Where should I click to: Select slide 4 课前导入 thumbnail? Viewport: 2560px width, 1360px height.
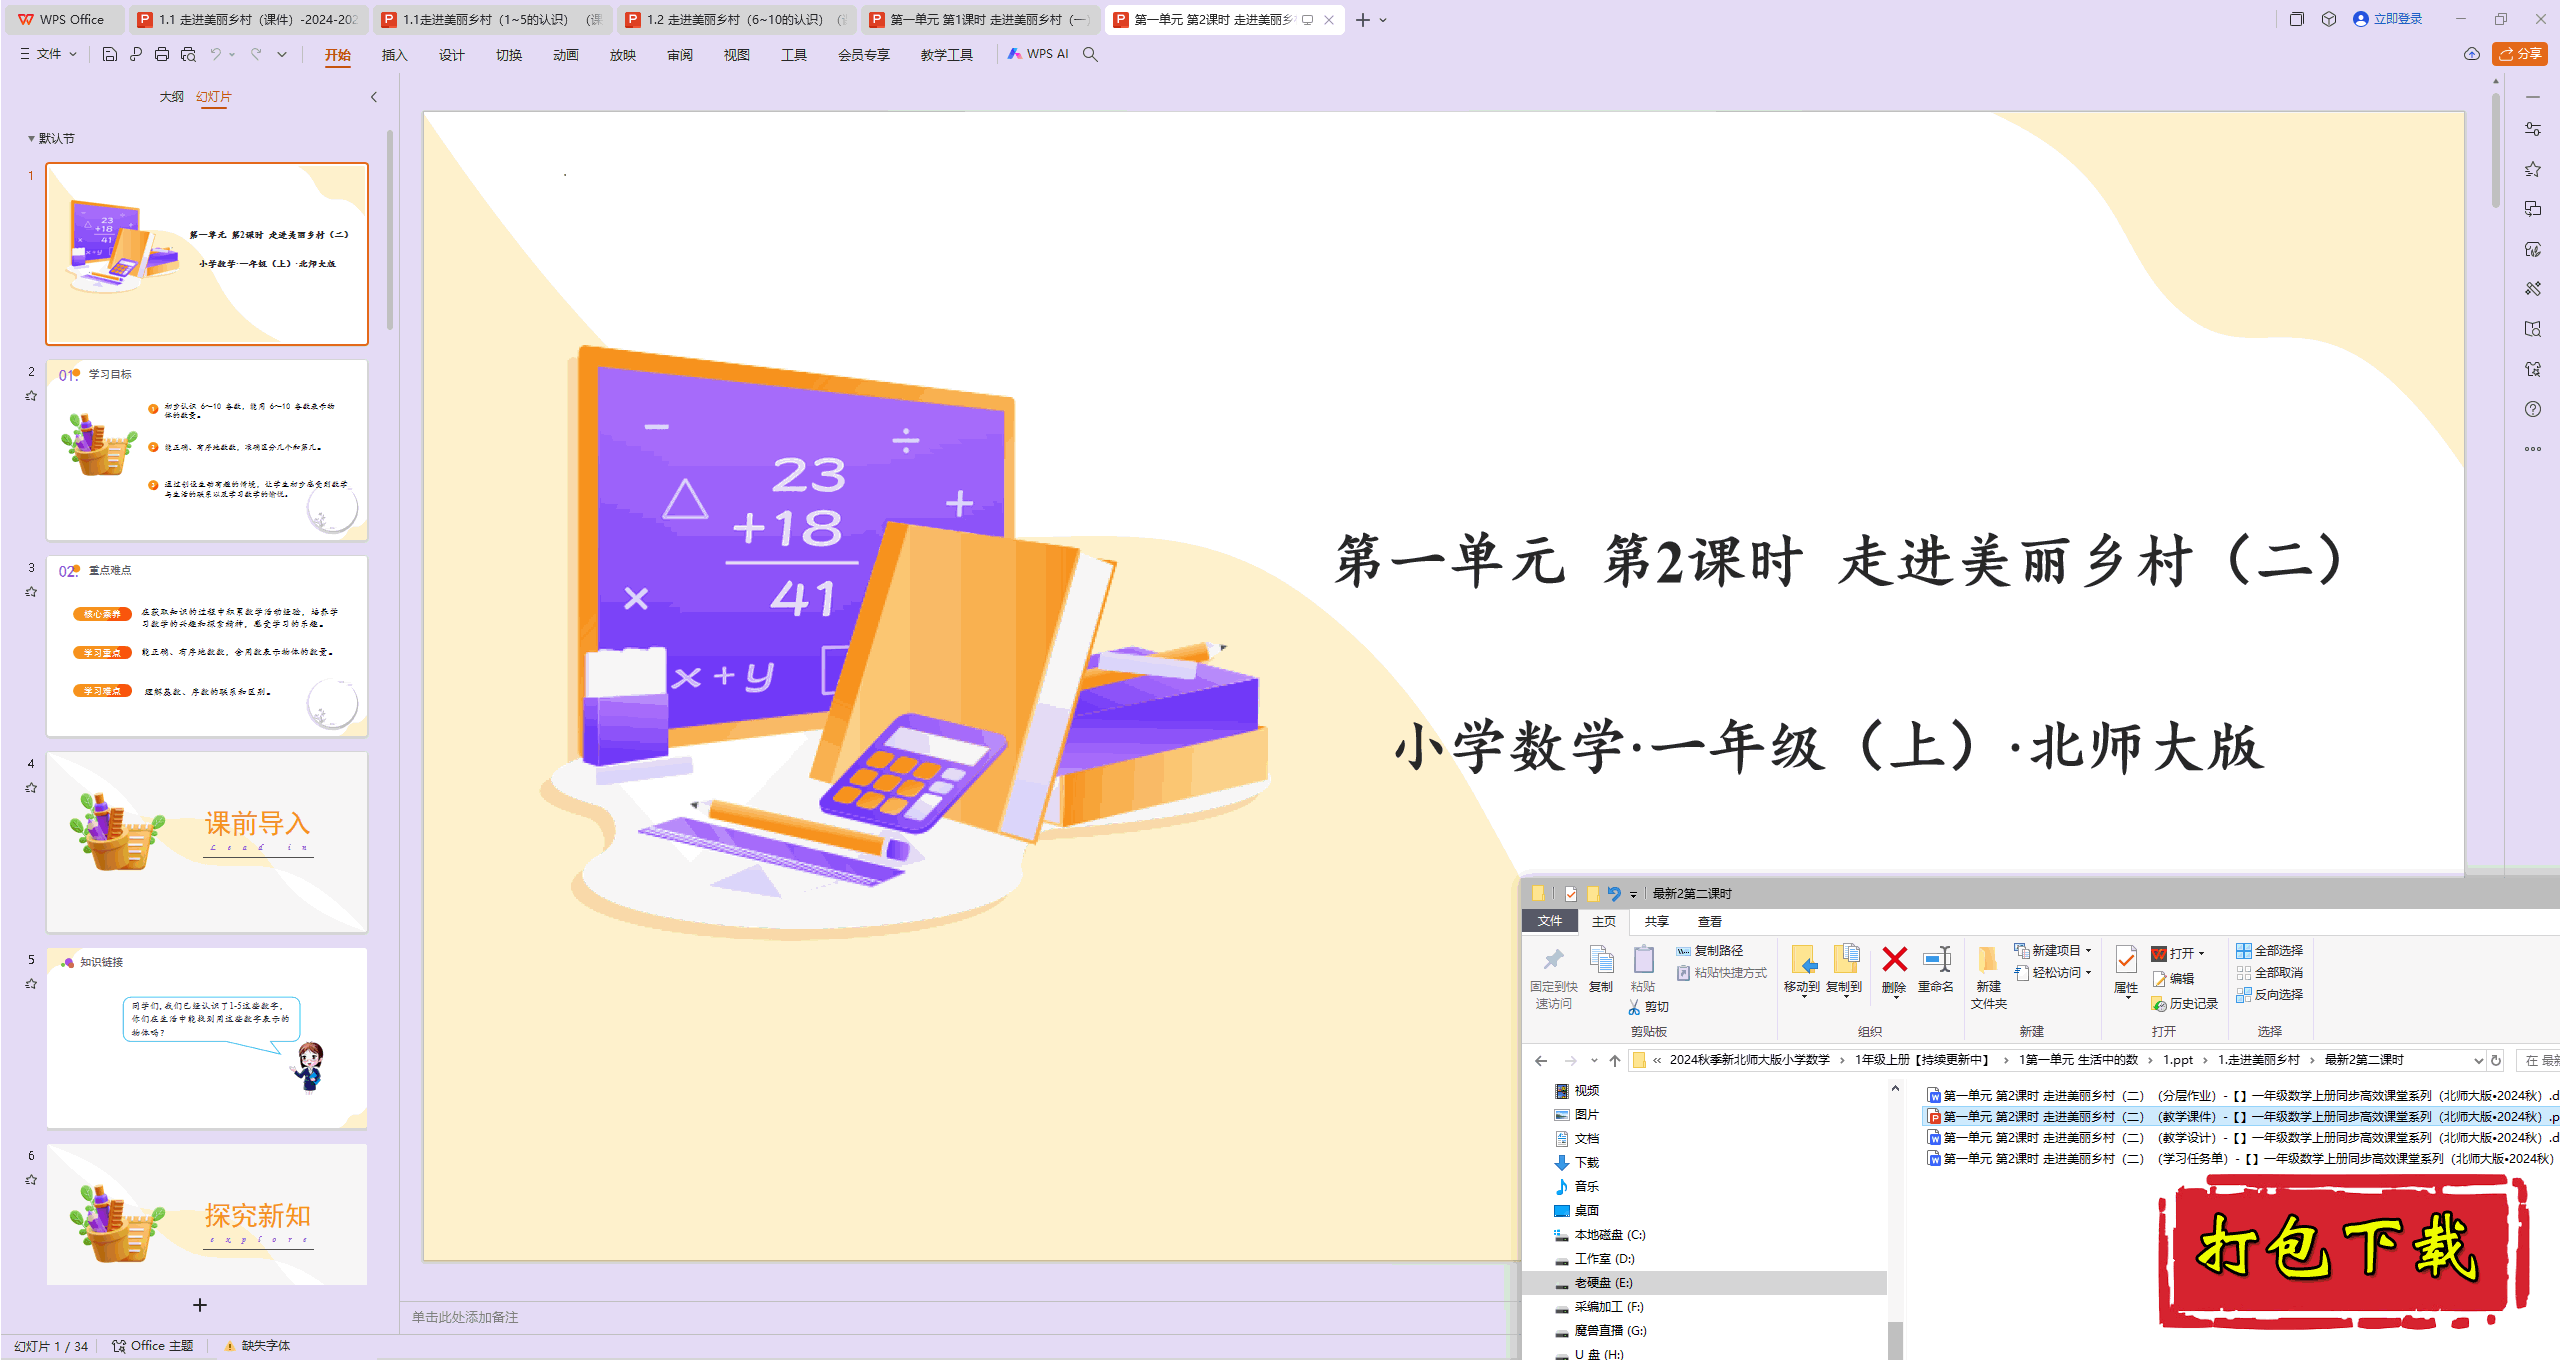[x=207, y=842]
